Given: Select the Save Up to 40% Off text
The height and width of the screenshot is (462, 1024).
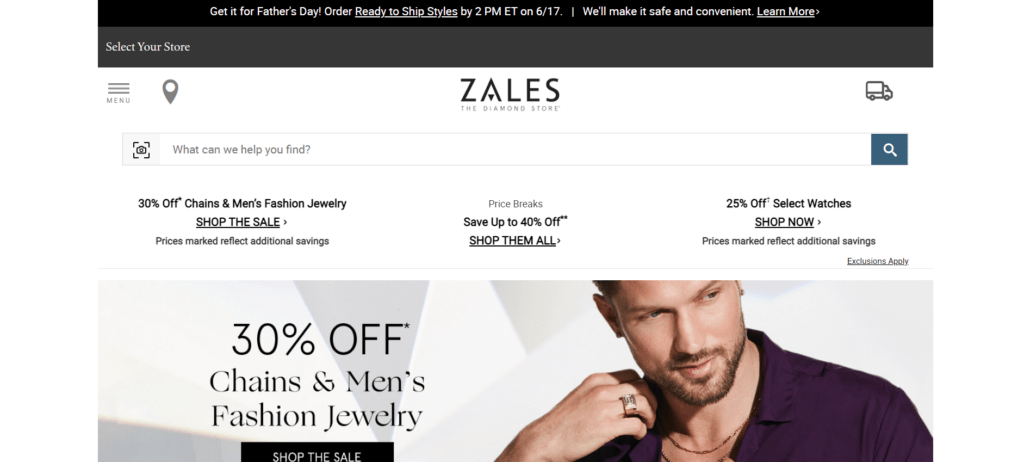Looking at the screenshot, I should click(x=515, y=222).
